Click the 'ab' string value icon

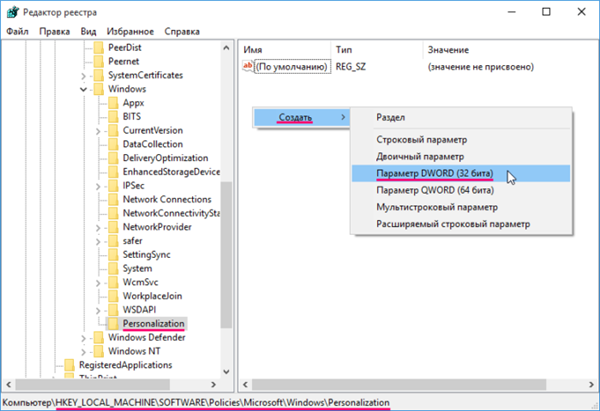[x=248, y=66]
